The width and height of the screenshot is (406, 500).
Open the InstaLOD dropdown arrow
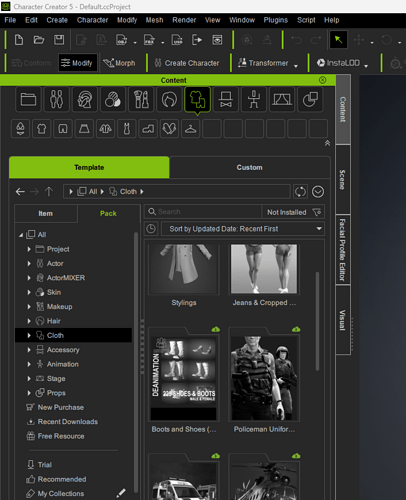pyautogui.click(x=366, y=66)
